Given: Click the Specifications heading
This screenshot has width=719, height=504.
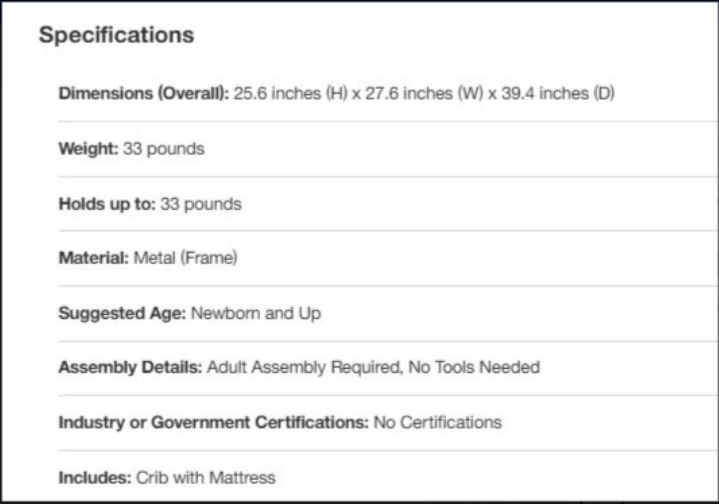Looking at the screenshot, I should (x=116, y=35).
